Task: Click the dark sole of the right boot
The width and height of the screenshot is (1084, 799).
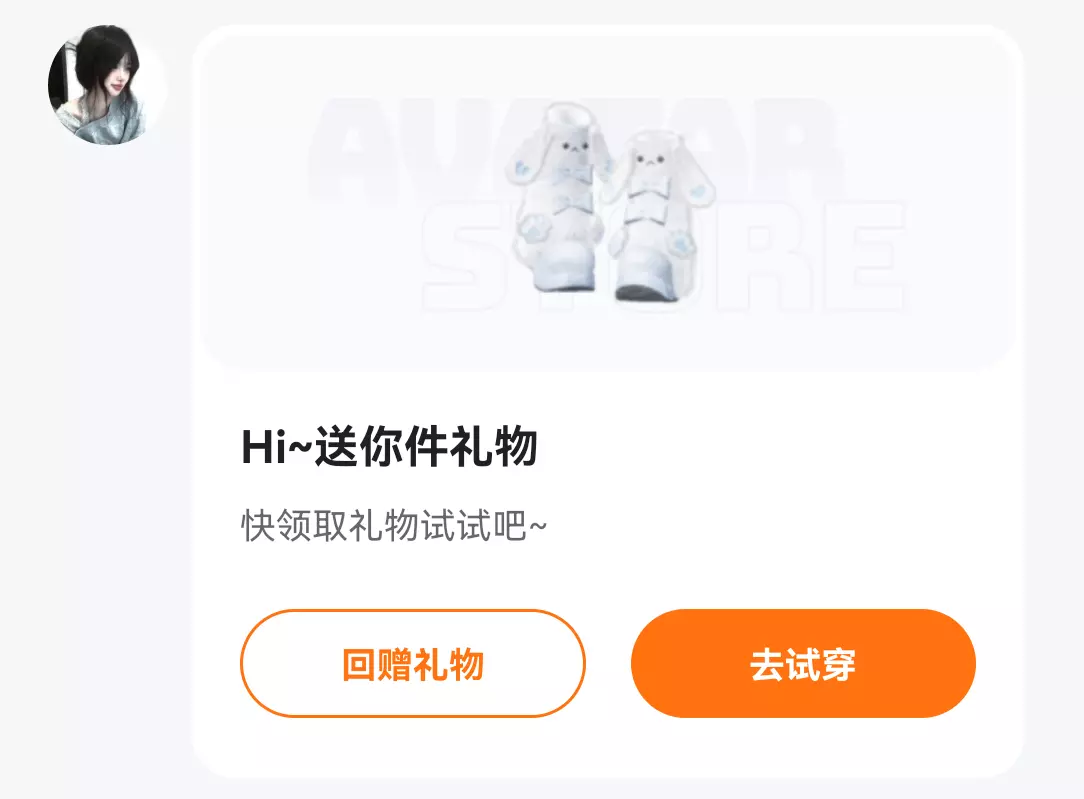Action: point(644,293)
